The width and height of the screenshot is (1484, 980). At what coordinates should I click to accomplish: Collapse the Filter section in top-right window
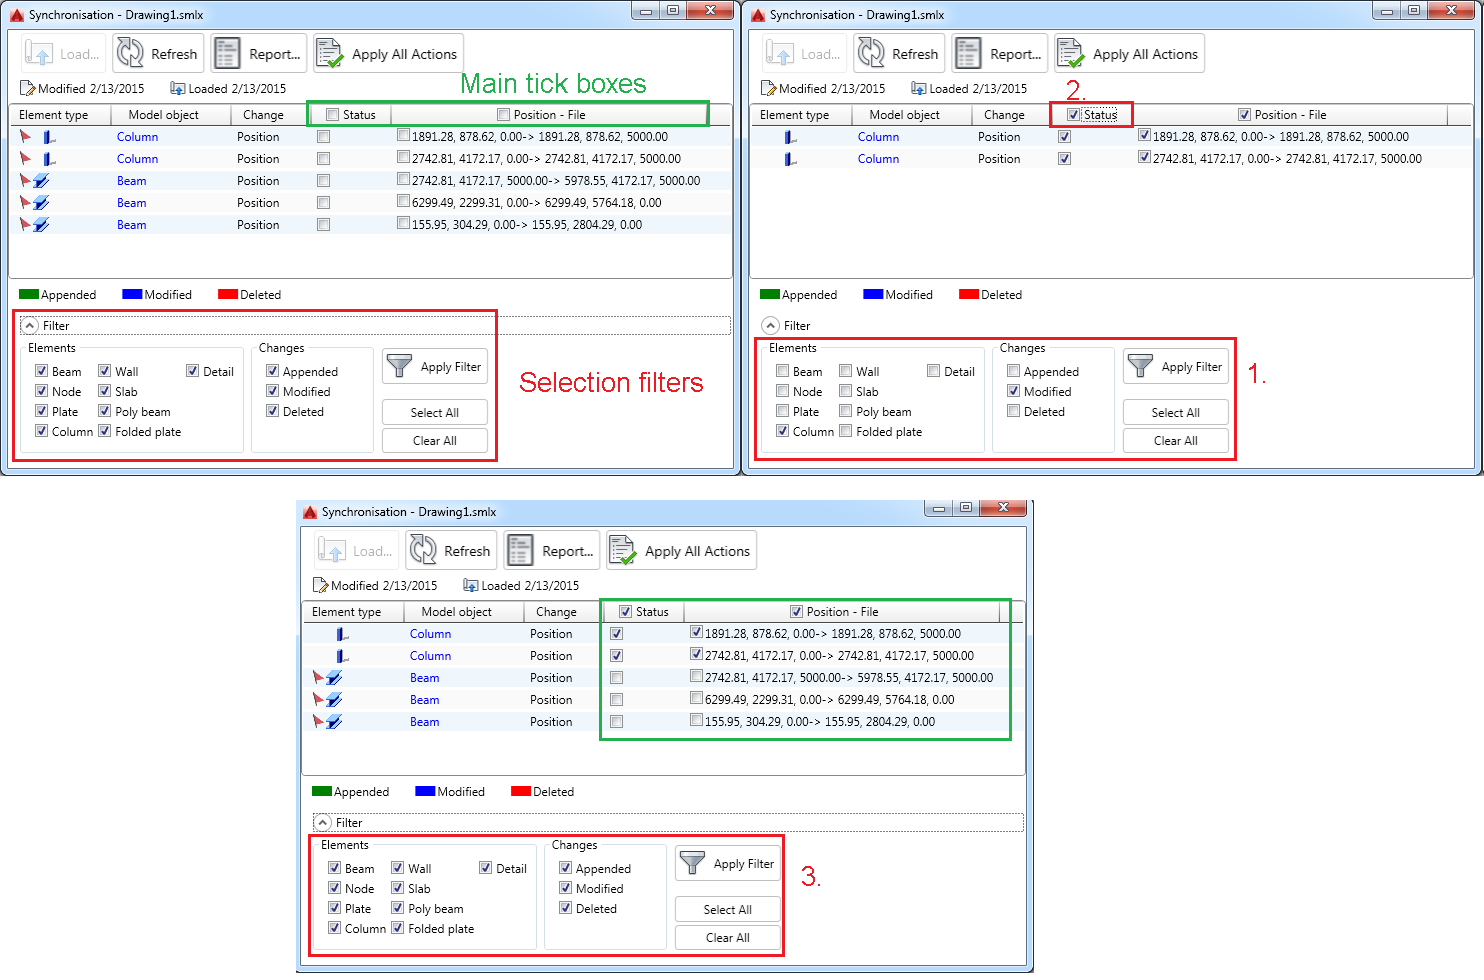click(771, 326)
